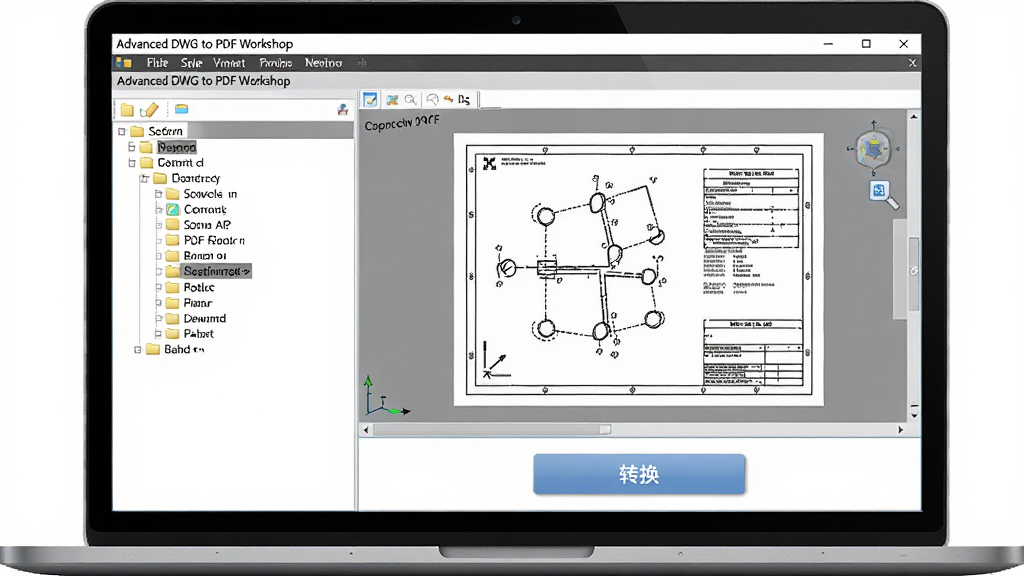
Task: Select the Doardrey folder in the tree
Action: 195,178
